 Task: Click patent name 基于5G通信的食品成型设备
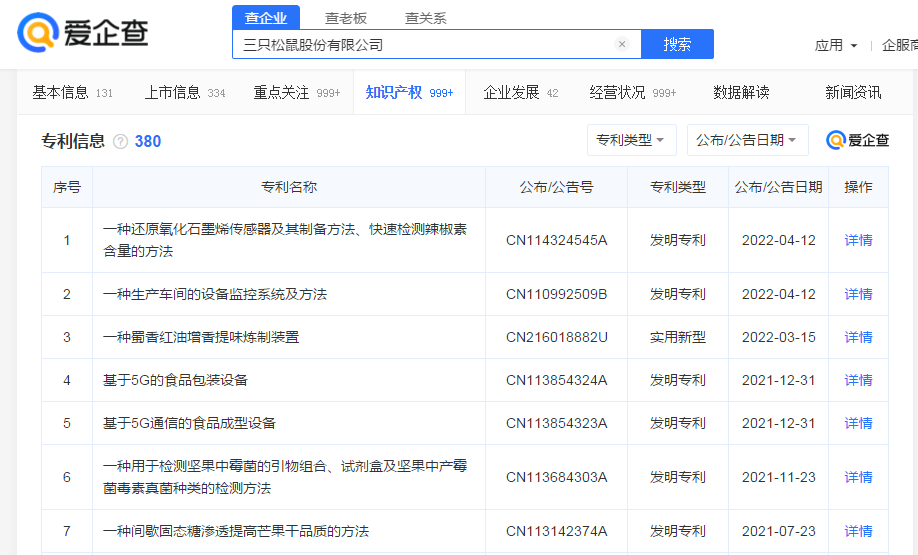[189, 423]
